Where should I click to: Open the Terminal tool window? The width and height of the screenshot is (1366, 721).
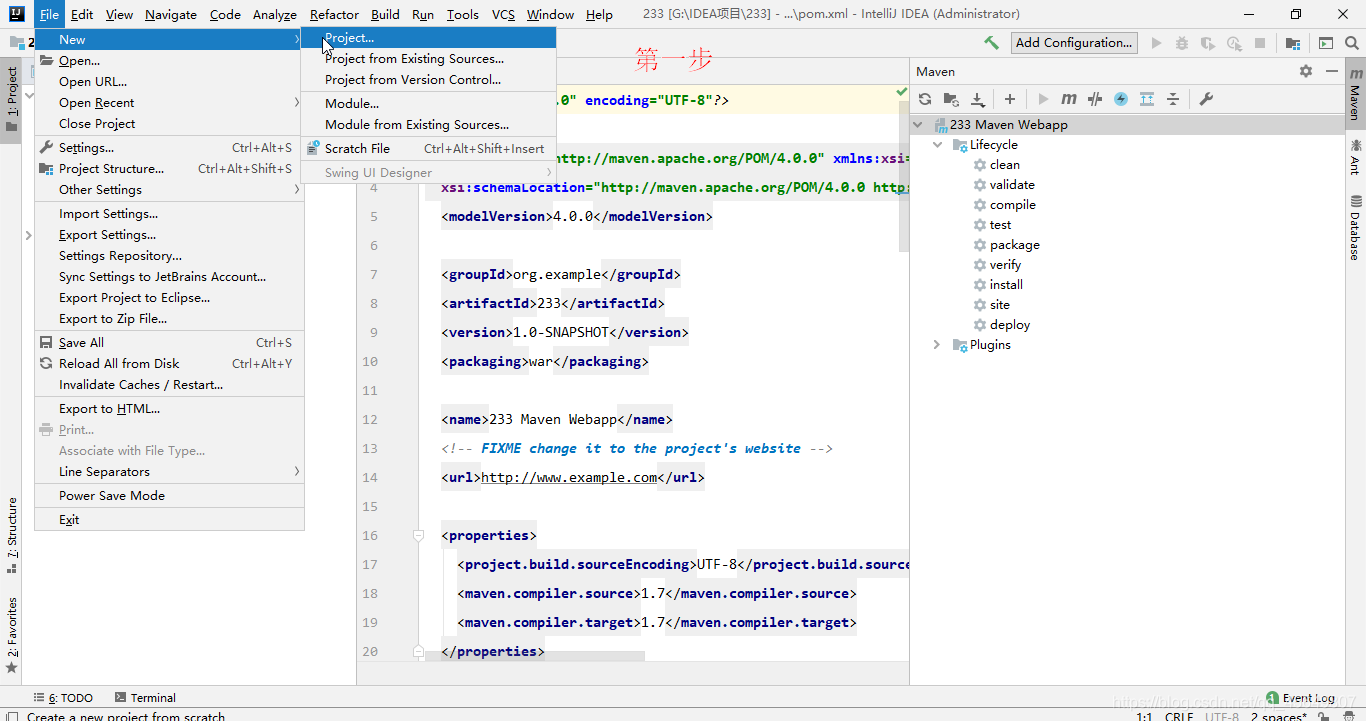[x=145, y=698]
